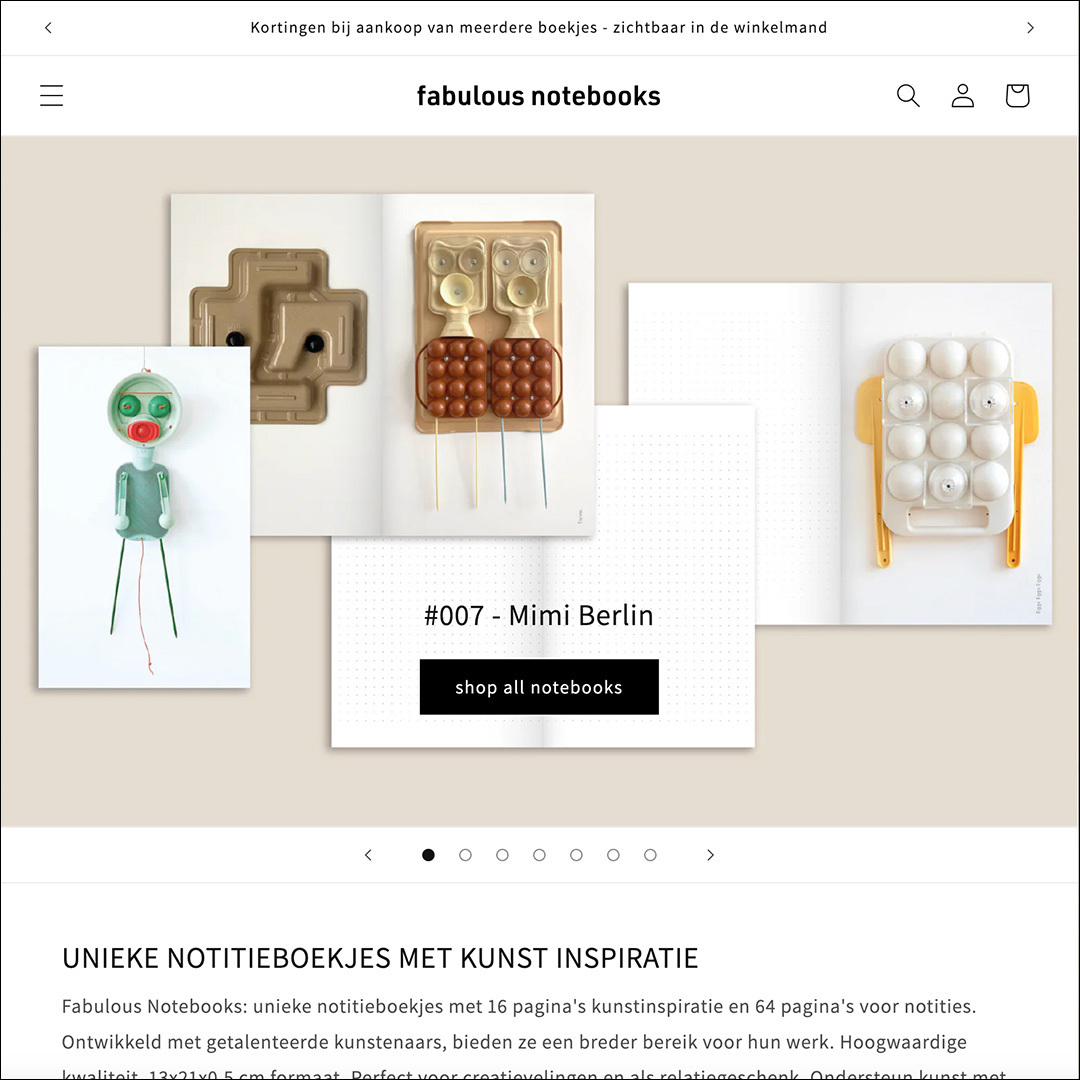Go to previous slideshow slide
Screen dimensions: 1080x1080
368,855
